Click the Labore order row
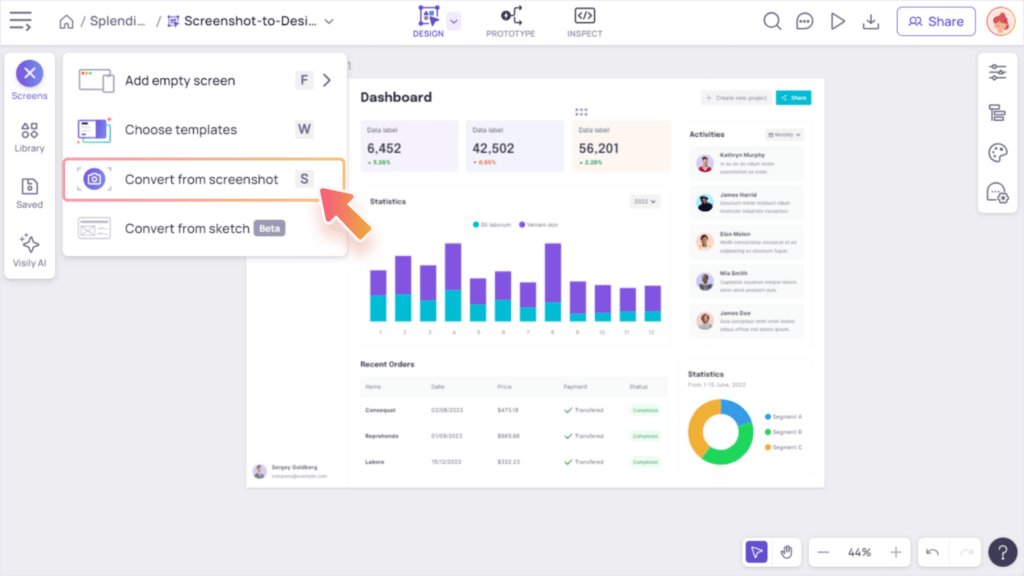This screenshot has height=576, width=1024. 513,462
